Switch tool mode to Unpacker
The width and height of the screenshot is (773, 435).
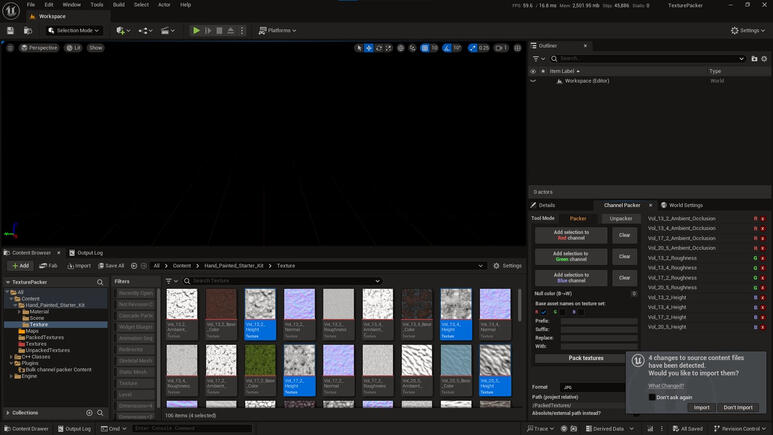621,218
